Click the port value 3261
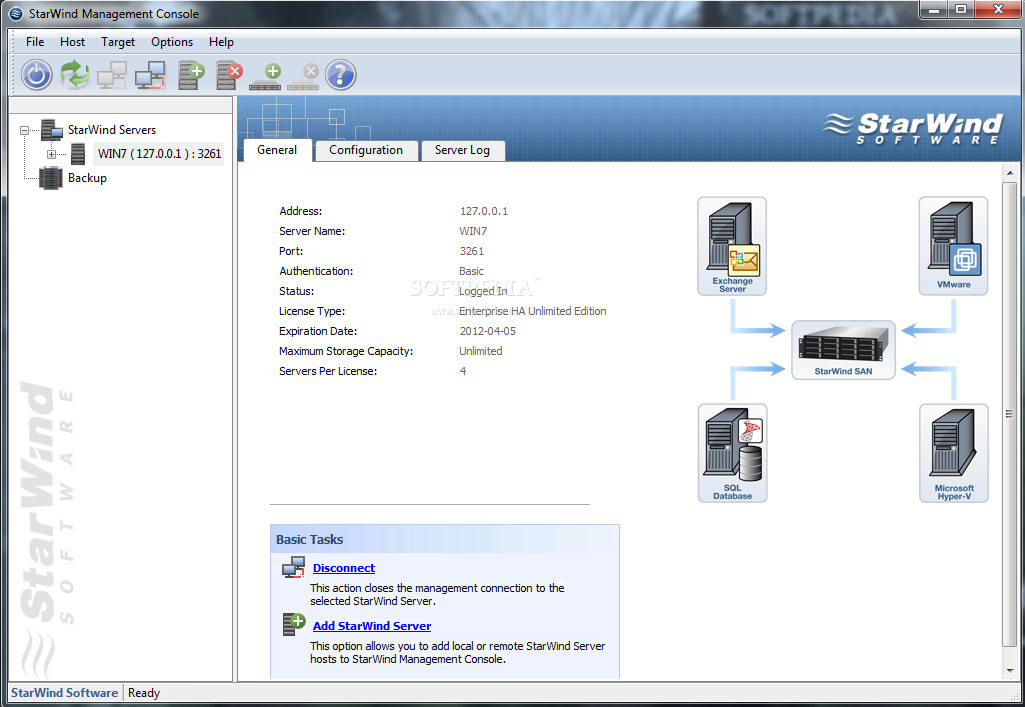The height and width of the screenshot is (707, 1025). point(472,251)
